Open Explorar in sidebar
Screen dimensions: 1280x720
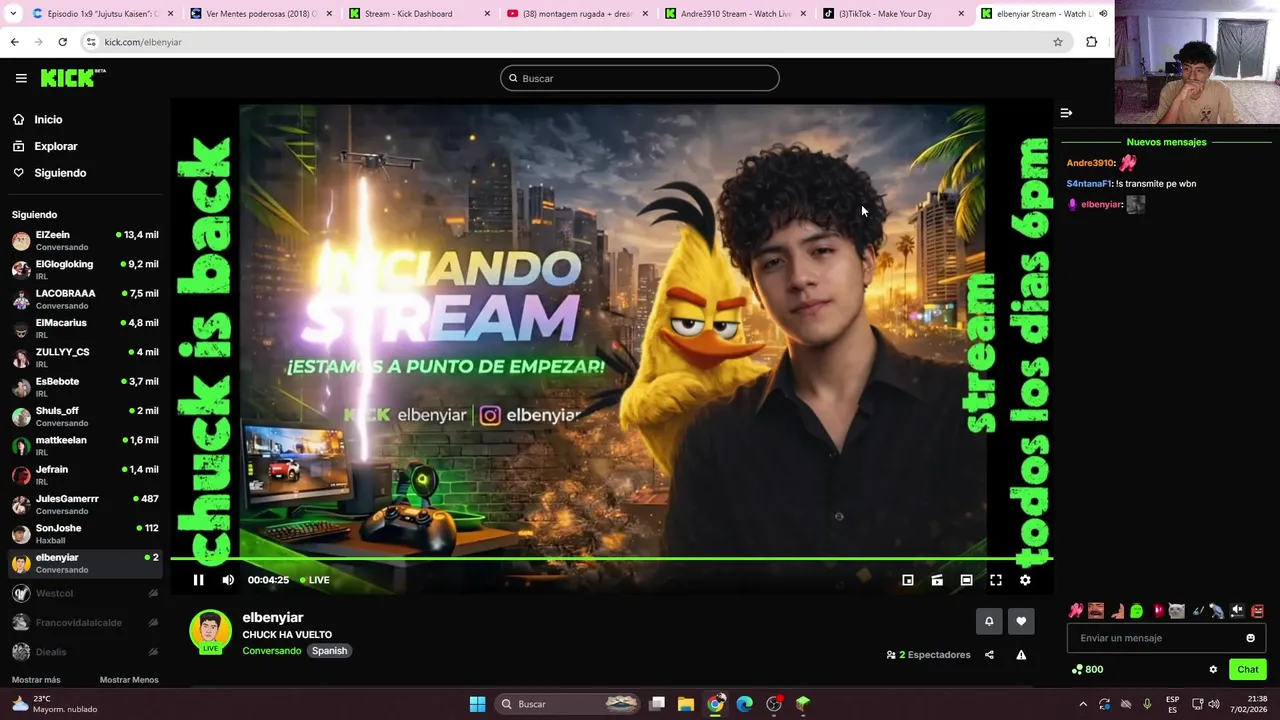pos(55,146)
